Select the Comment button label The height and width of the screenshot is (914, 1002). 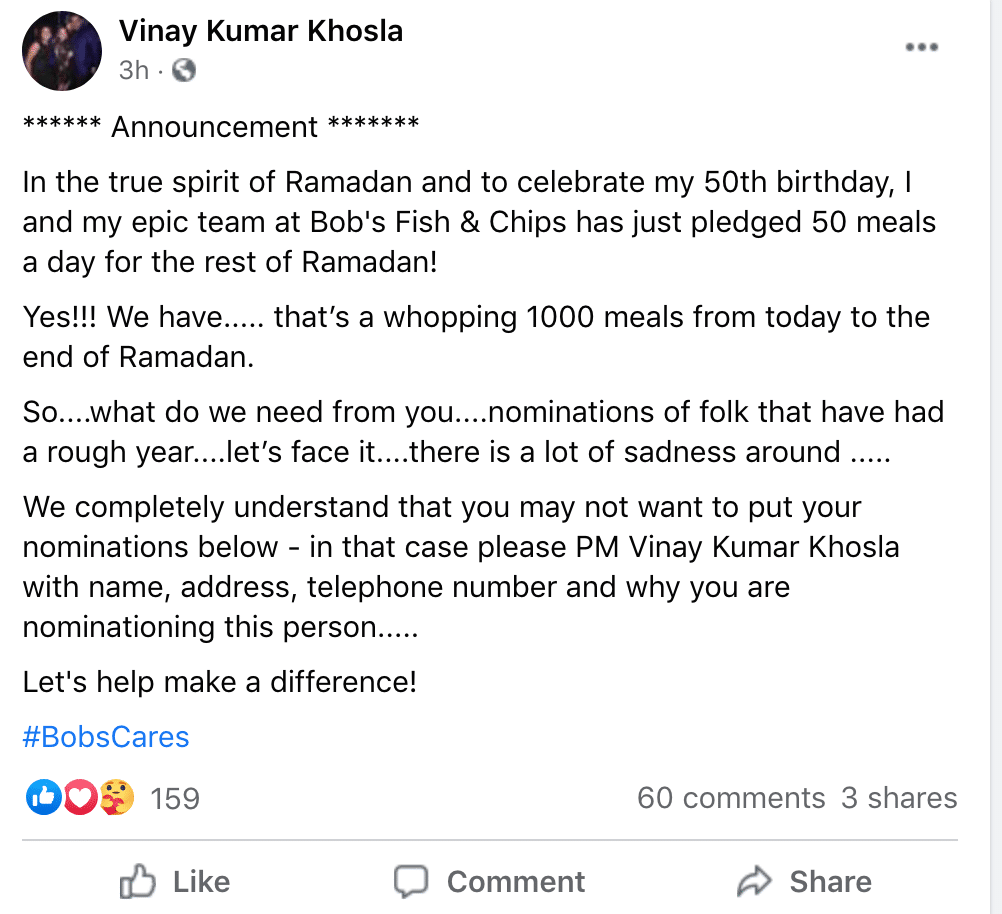(516, 882)
